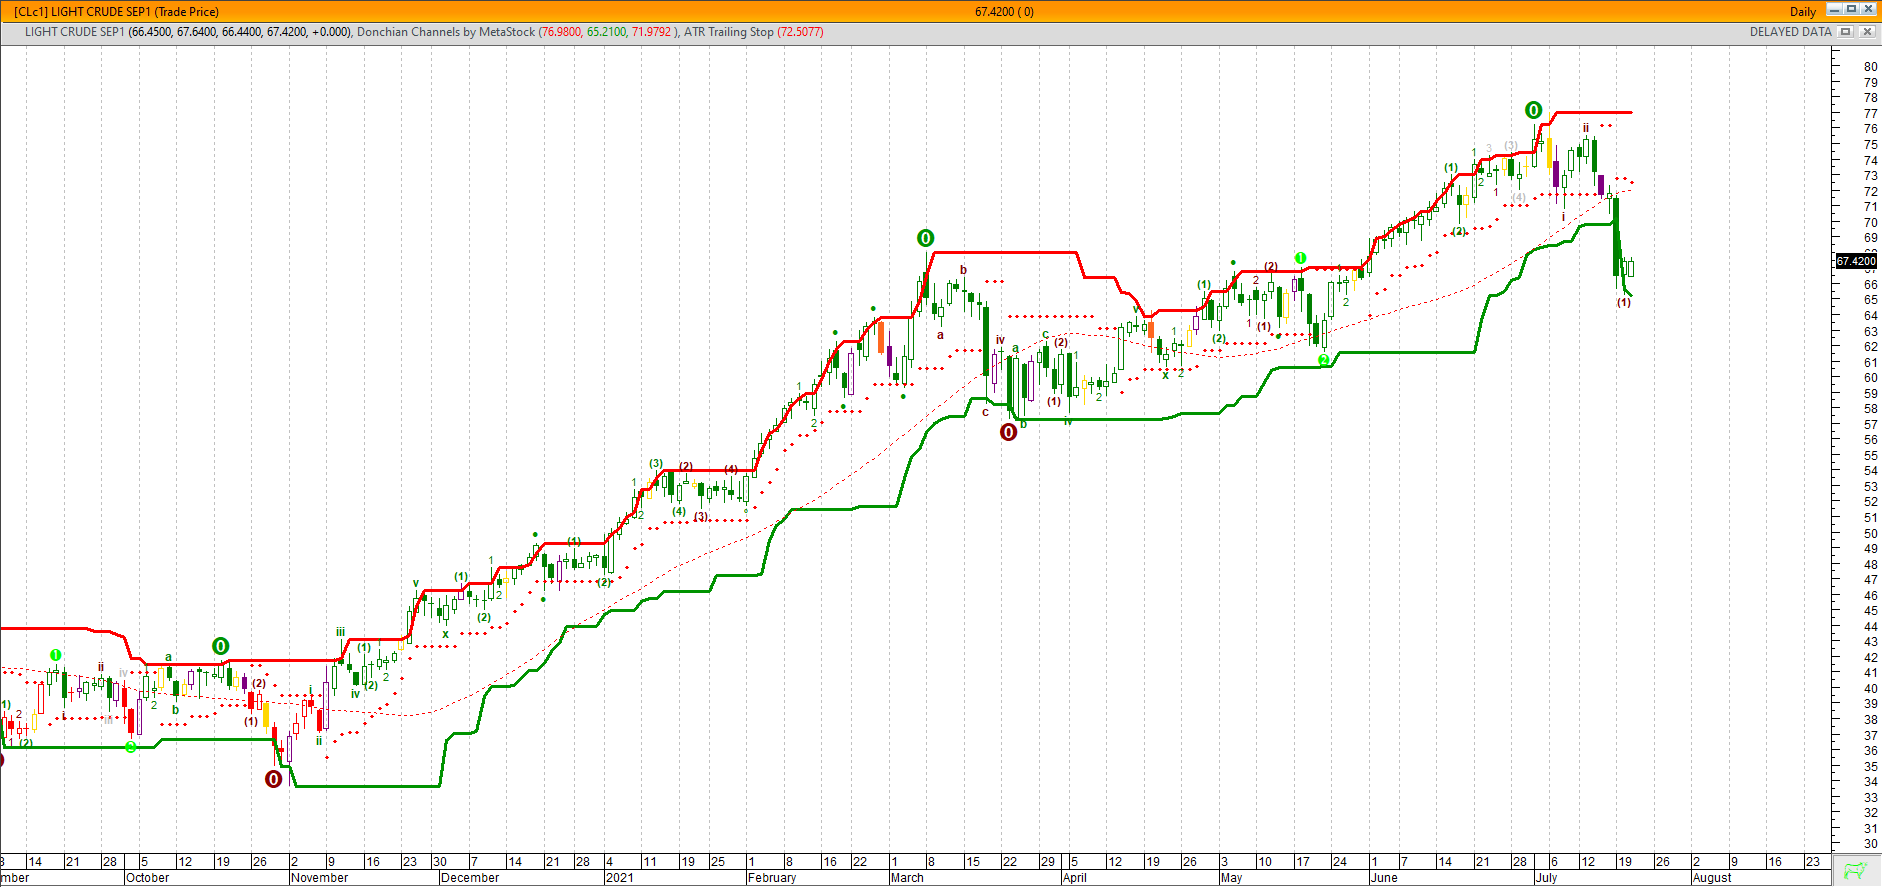Select the Donchian Channels by MetaStock label
1882x887 pixels.
(x=446, y=32)
